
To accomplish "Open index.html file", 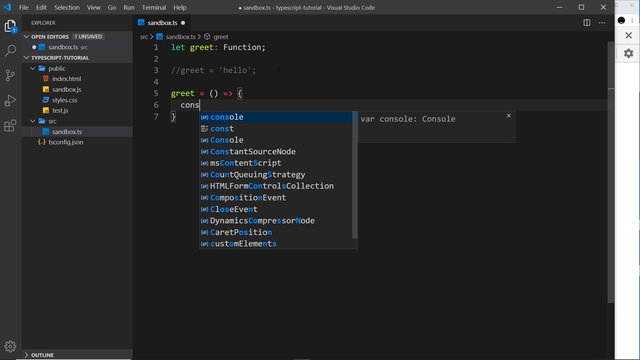I will (78, 79).
